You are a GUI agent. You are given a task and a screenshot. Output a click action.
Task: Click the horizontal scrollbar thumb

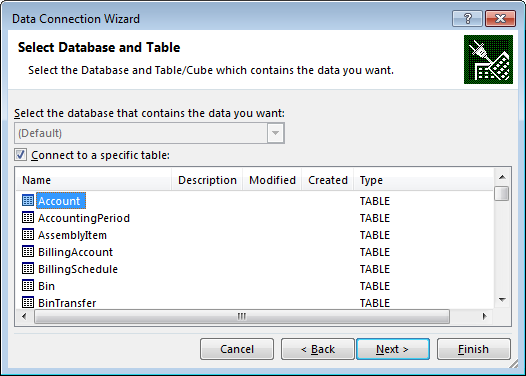[x=242, y=317]
